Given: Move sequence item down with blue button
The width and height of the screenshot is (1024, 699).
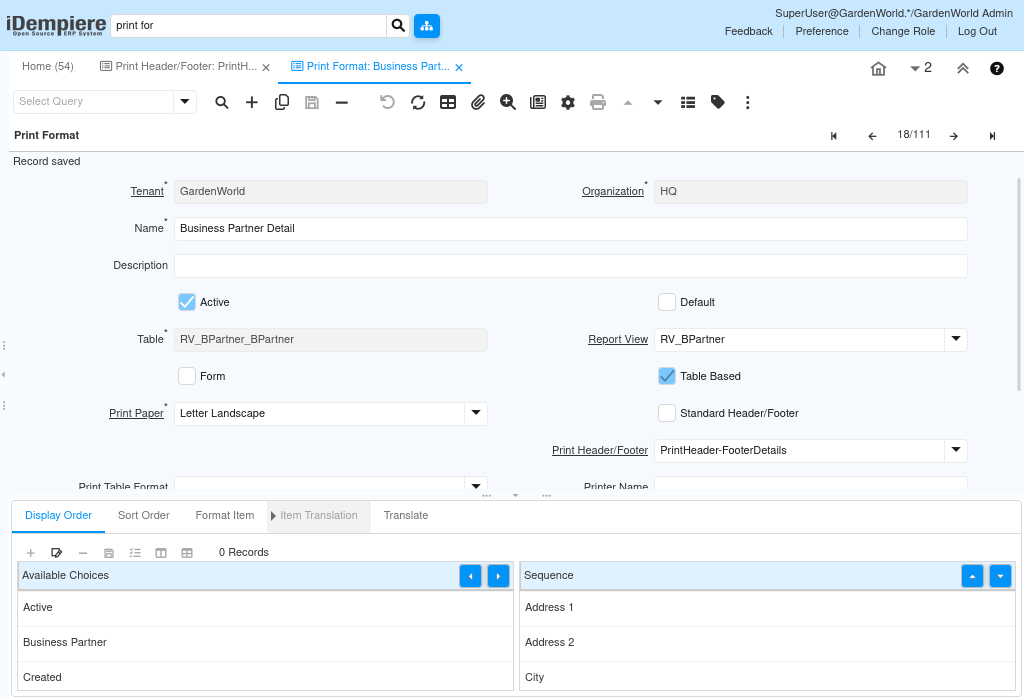Looking at the screenshot, I should (x=1000, y=576).
